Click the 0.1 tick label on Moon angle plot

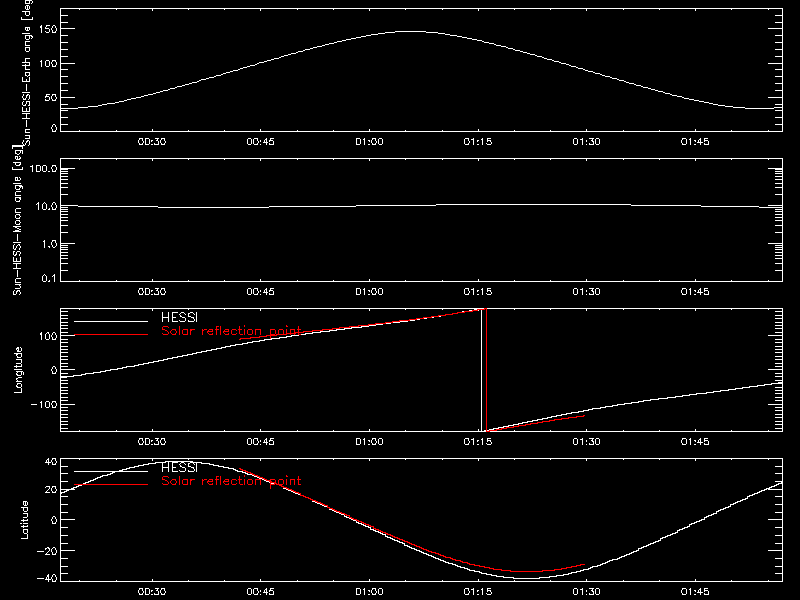tap(49, 278)
